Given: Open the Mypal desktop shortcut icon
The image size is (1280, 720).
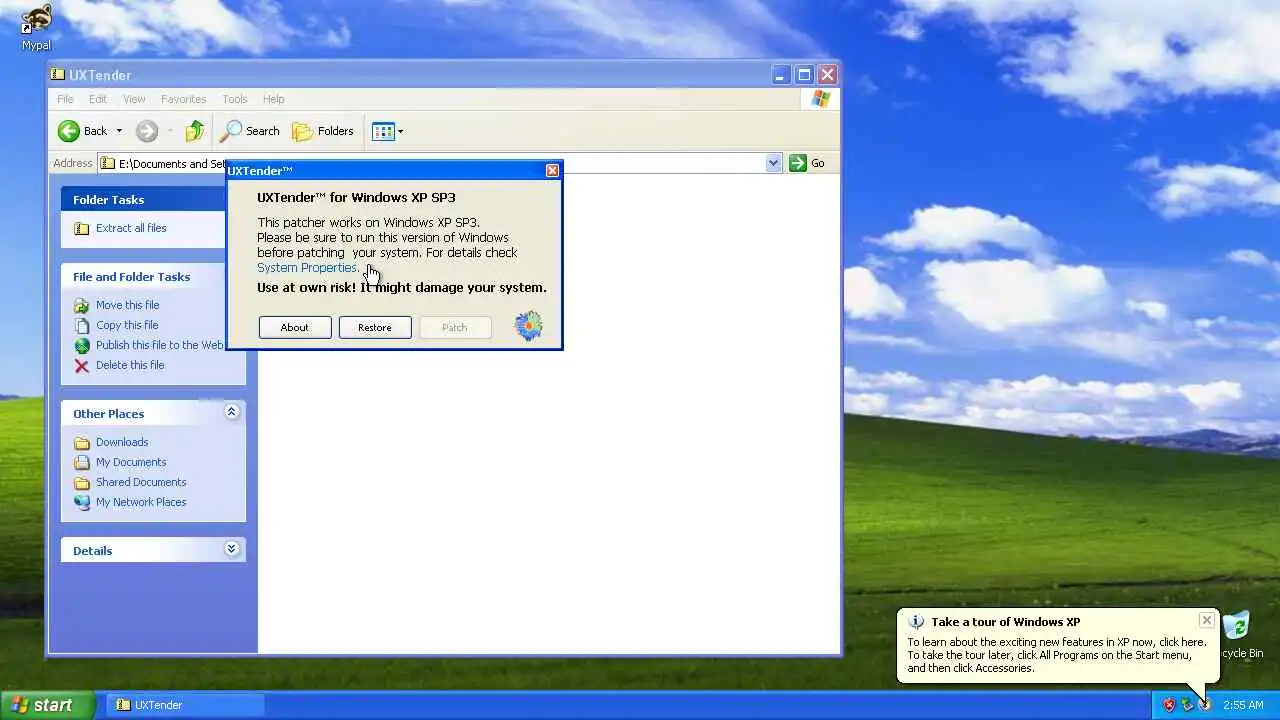Looking at the screenshot, I should (37, 25).
